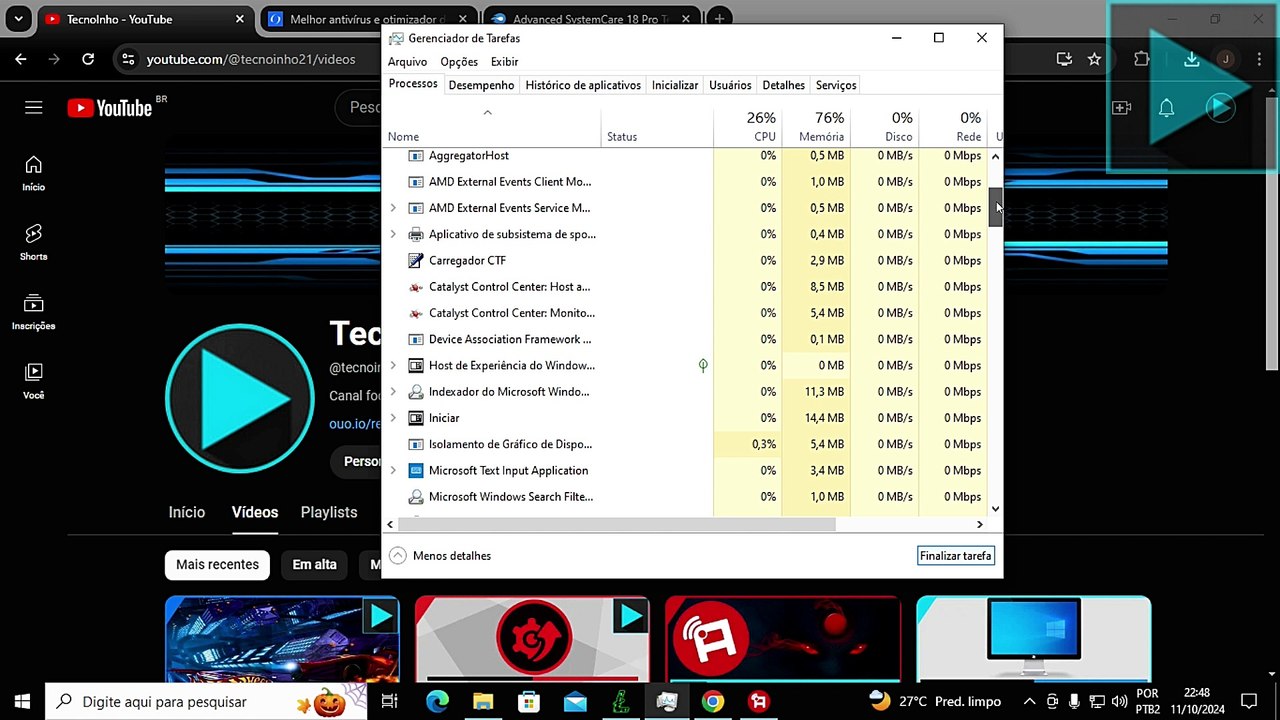Open the YouTube hamburger guide menu
This screenshot has width=1280, height=720.
34,108
